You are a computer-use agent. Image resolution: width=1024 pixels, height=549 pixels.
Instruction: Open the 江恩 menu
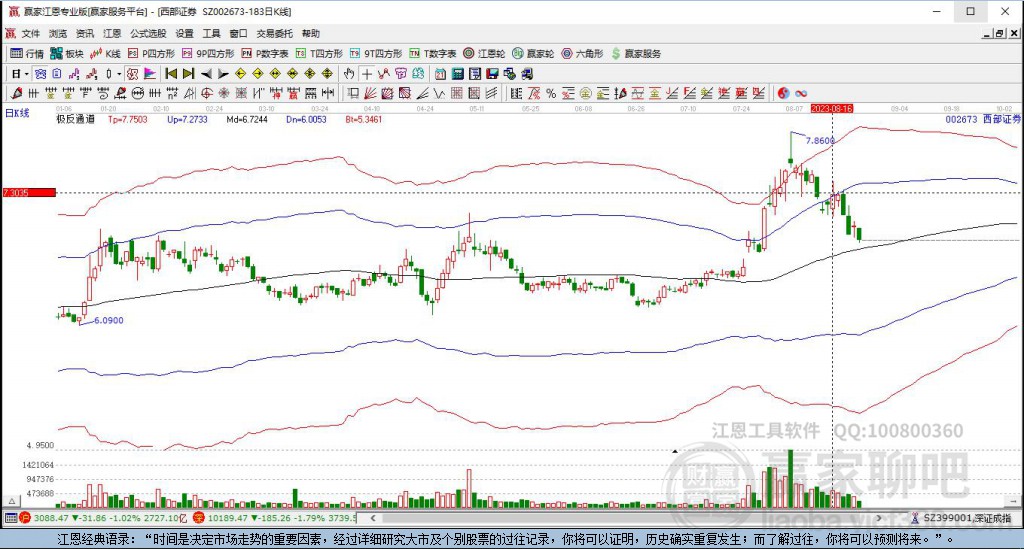[112, 33]
